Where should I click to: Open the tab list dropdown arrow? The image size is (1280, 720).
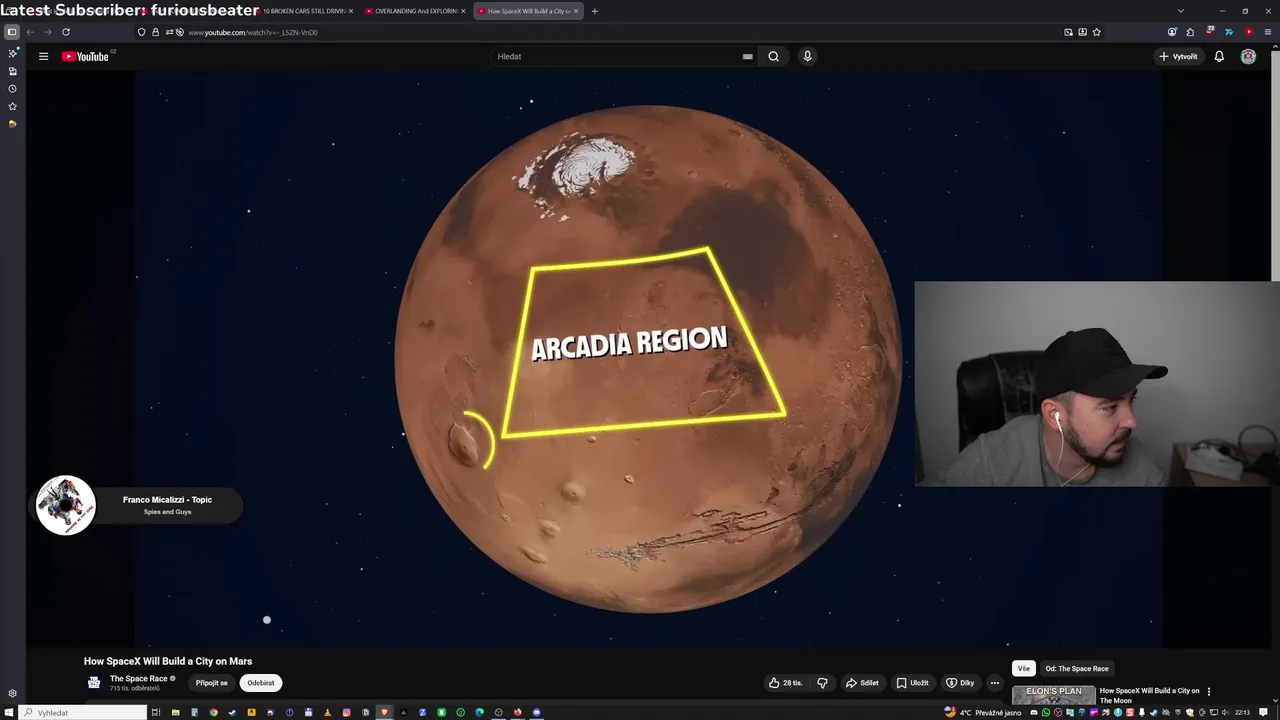pos(1181,11)
